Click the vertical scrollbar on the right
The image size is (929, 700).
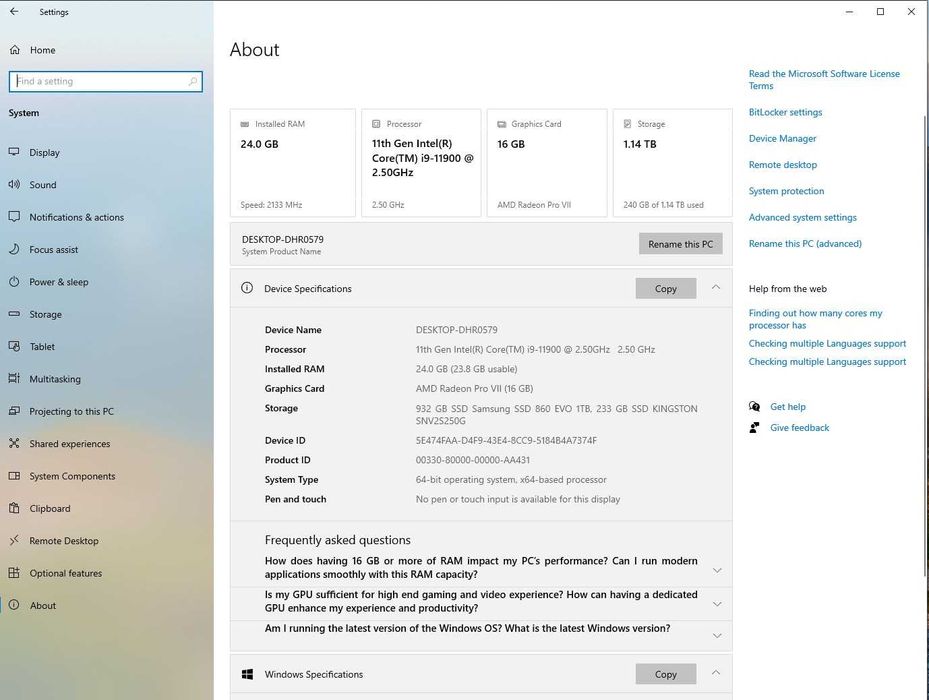coord(925,344)
